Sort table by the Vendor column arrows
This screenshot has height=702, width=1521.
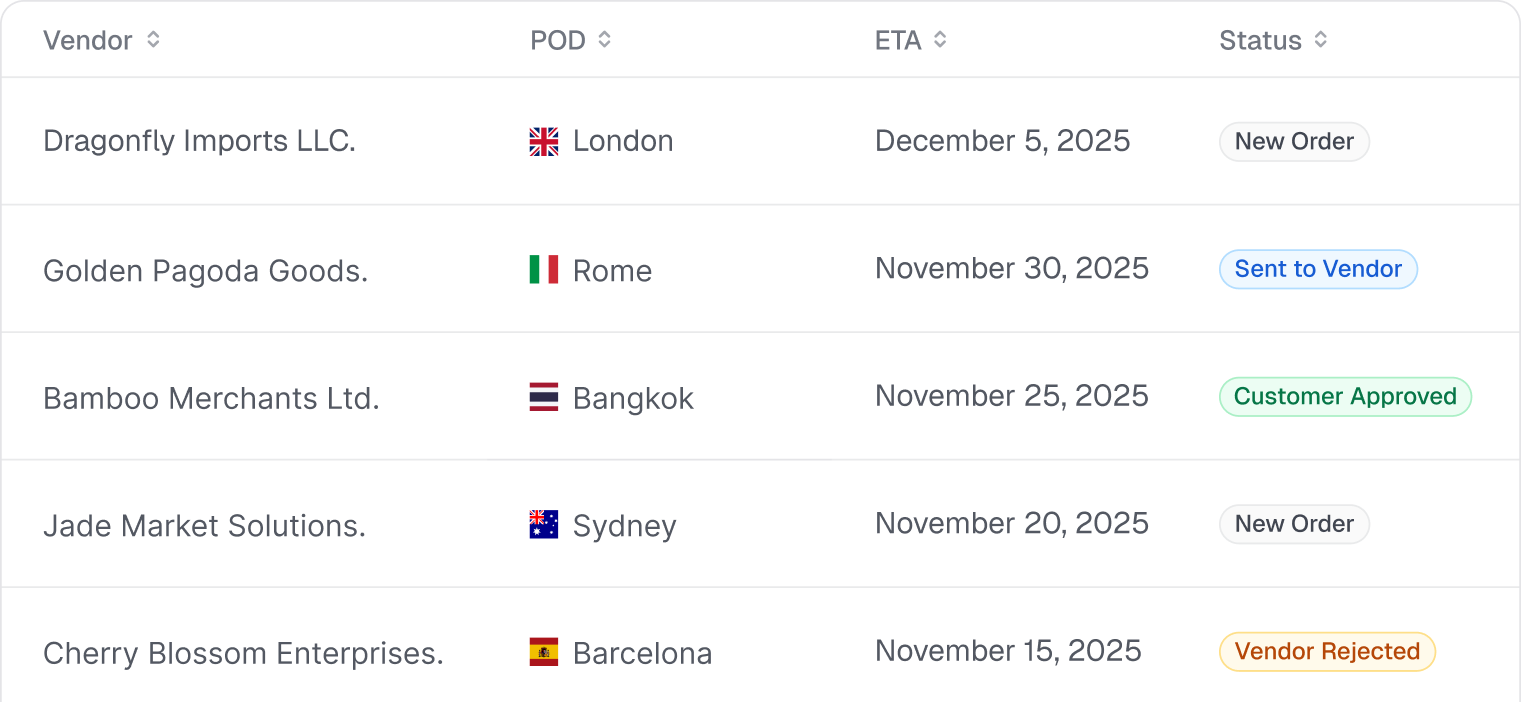click(153, 40)
